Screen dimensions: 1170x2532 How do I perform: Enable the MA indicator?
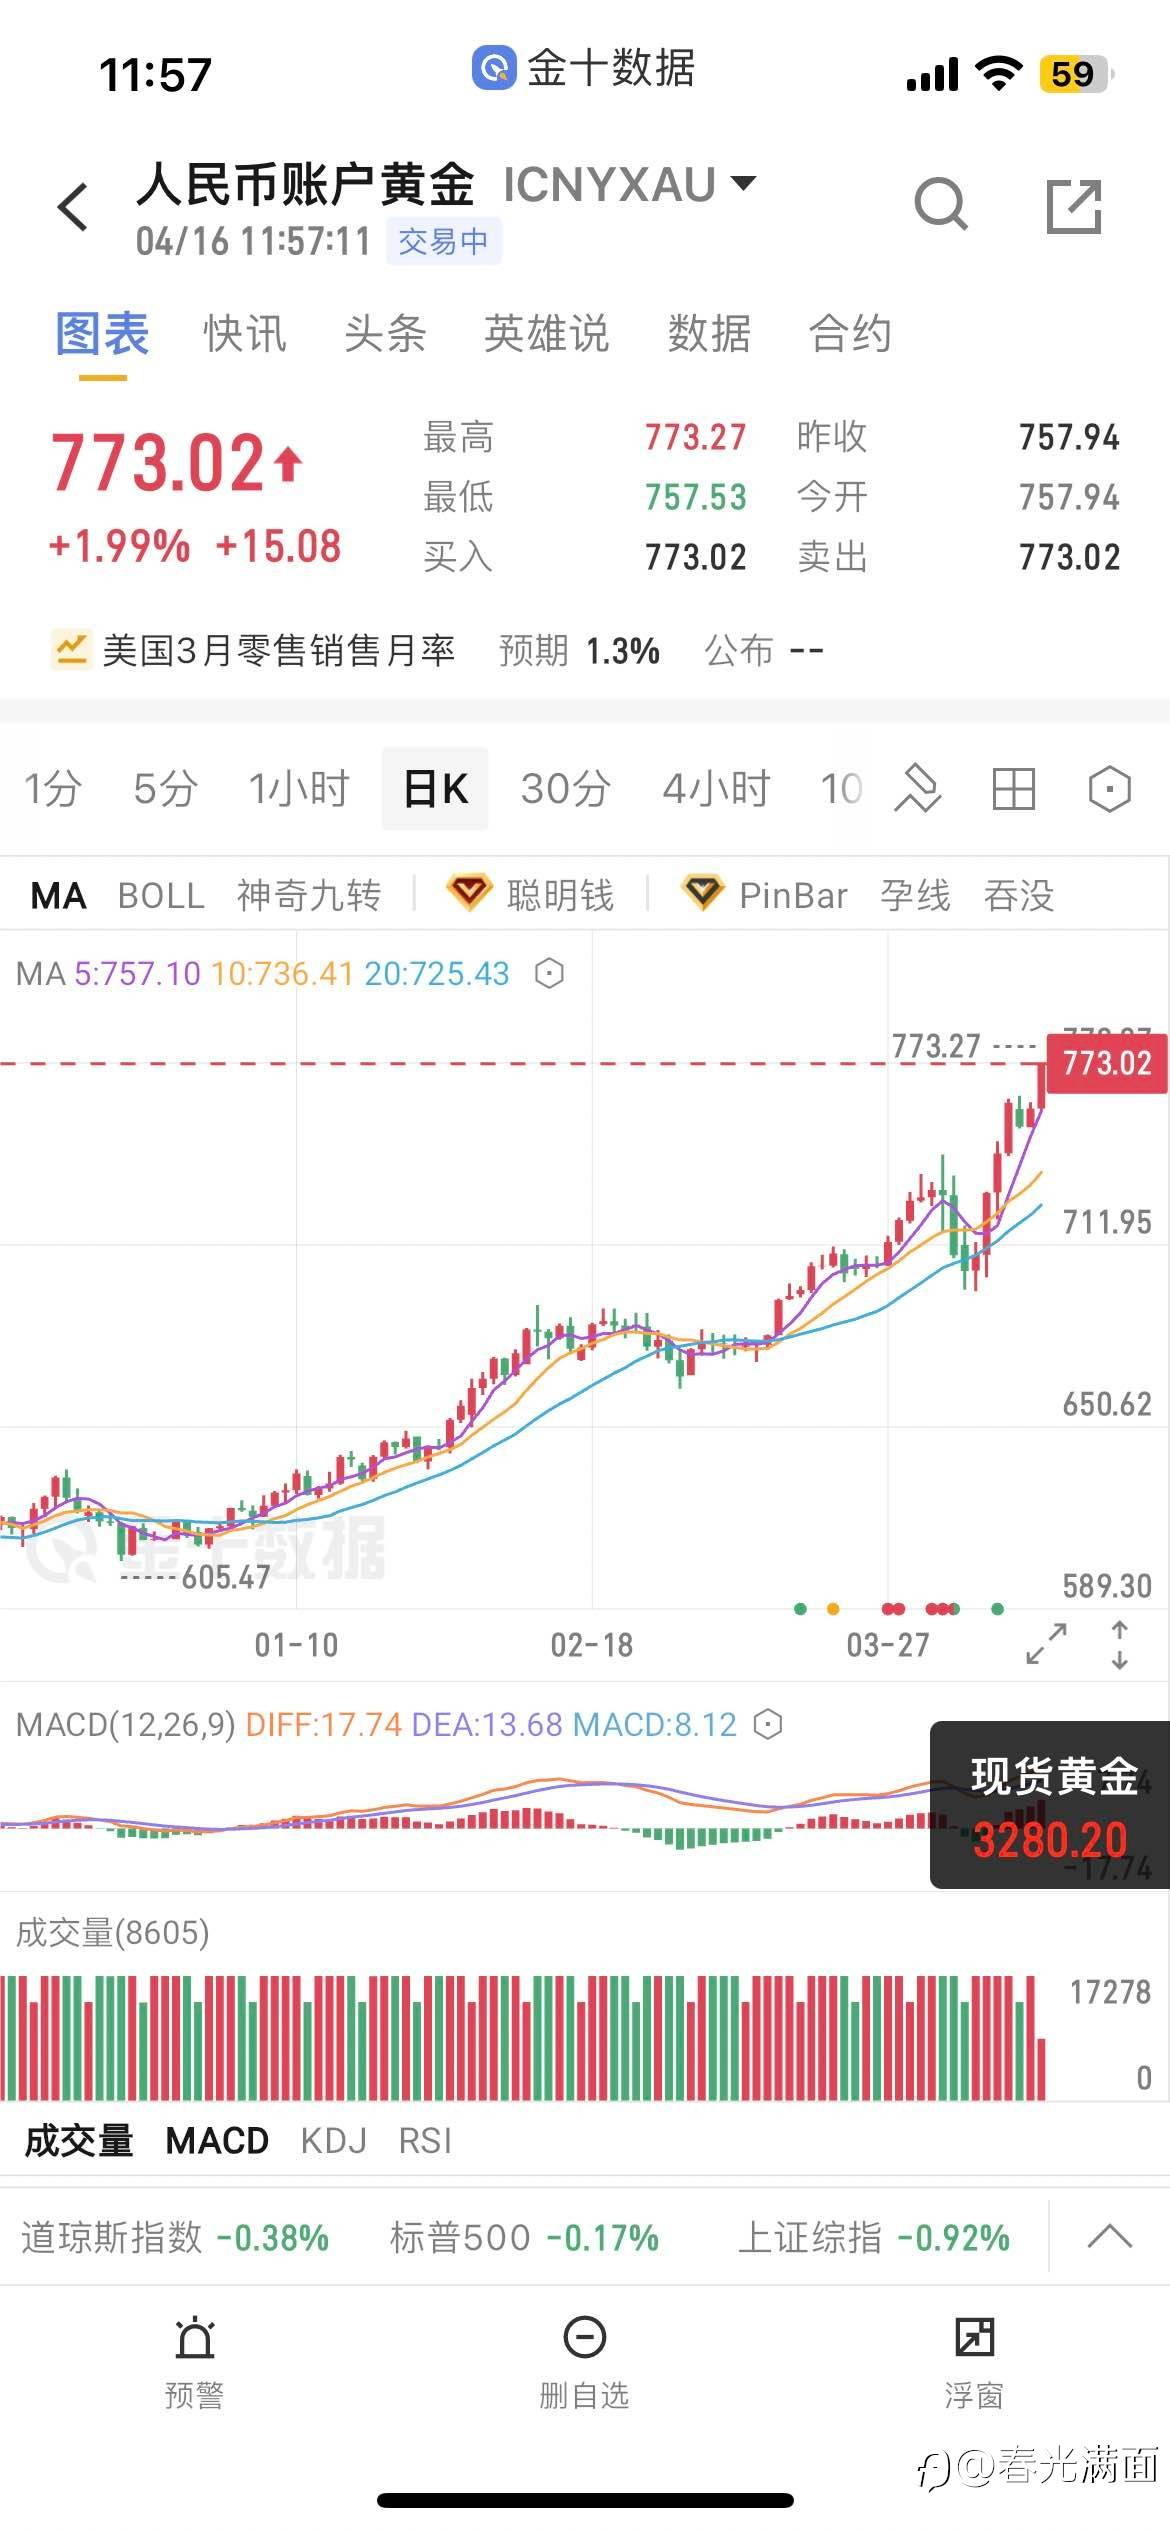click(58, 896)
